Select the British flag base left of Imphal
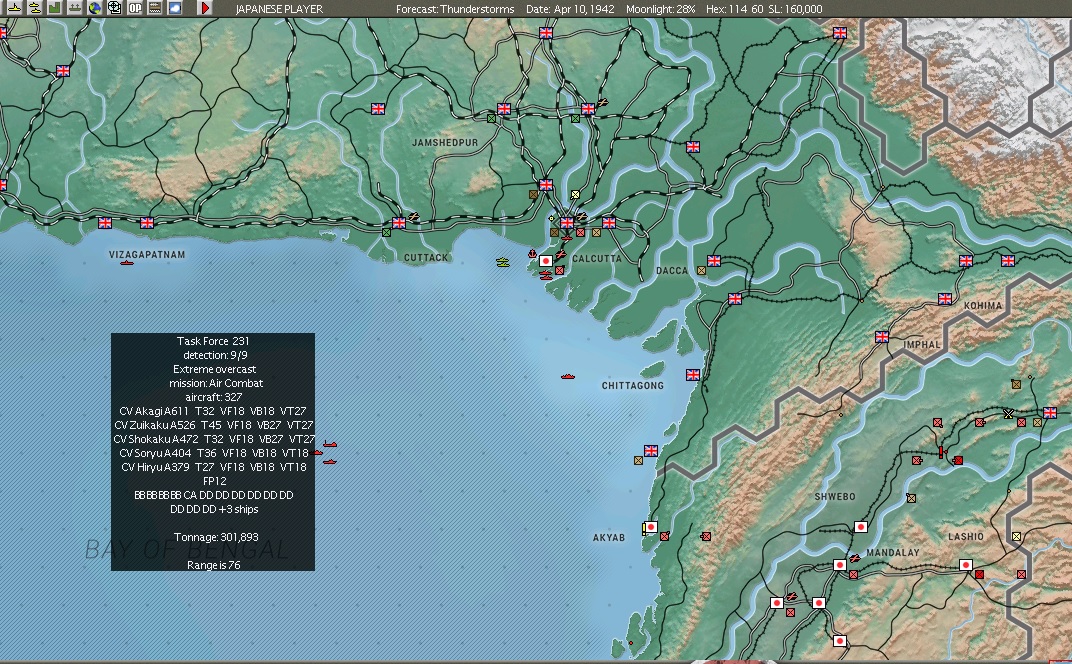This screenshot has width=1072, height=664. (x=882, y=336)
